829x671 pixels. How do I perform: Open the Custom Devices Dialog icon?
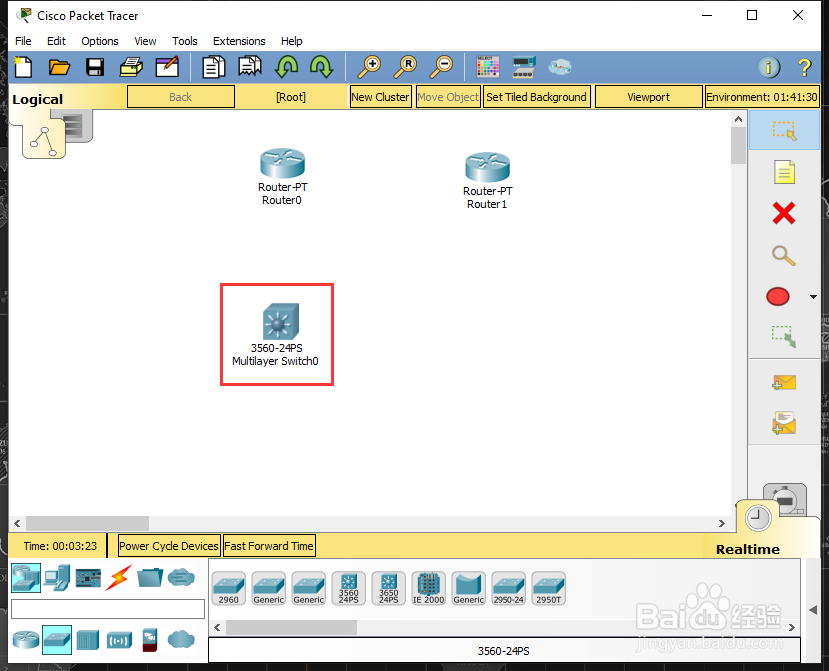524,67
